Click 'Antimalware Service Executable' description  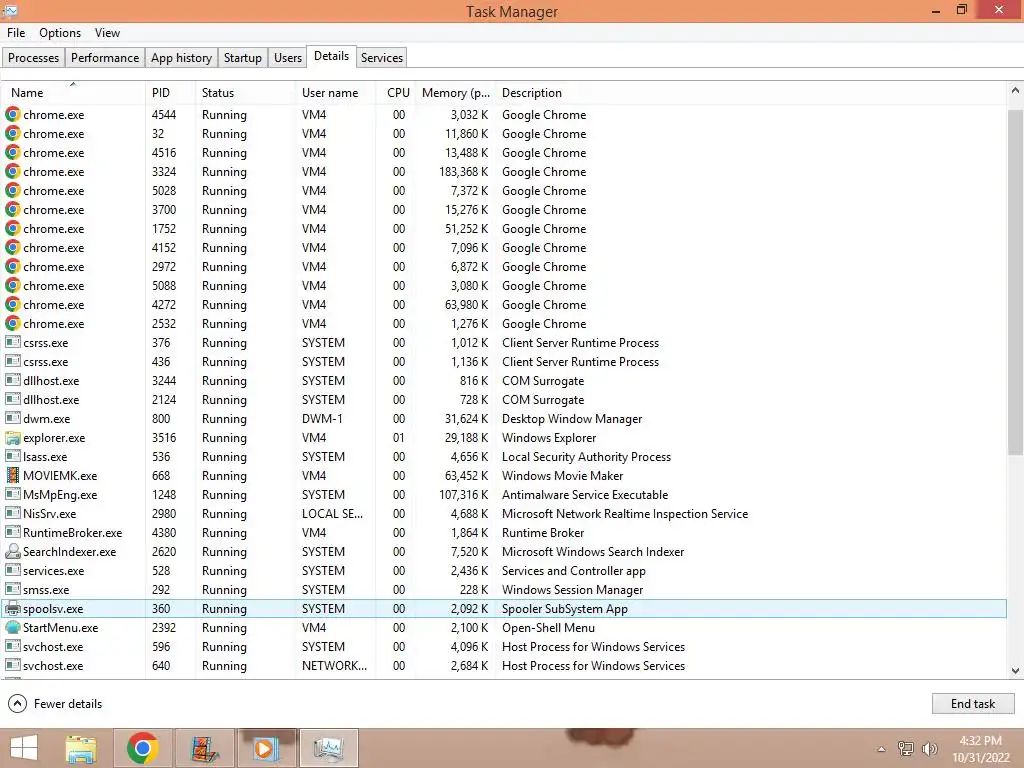click(x=584, y=494)
